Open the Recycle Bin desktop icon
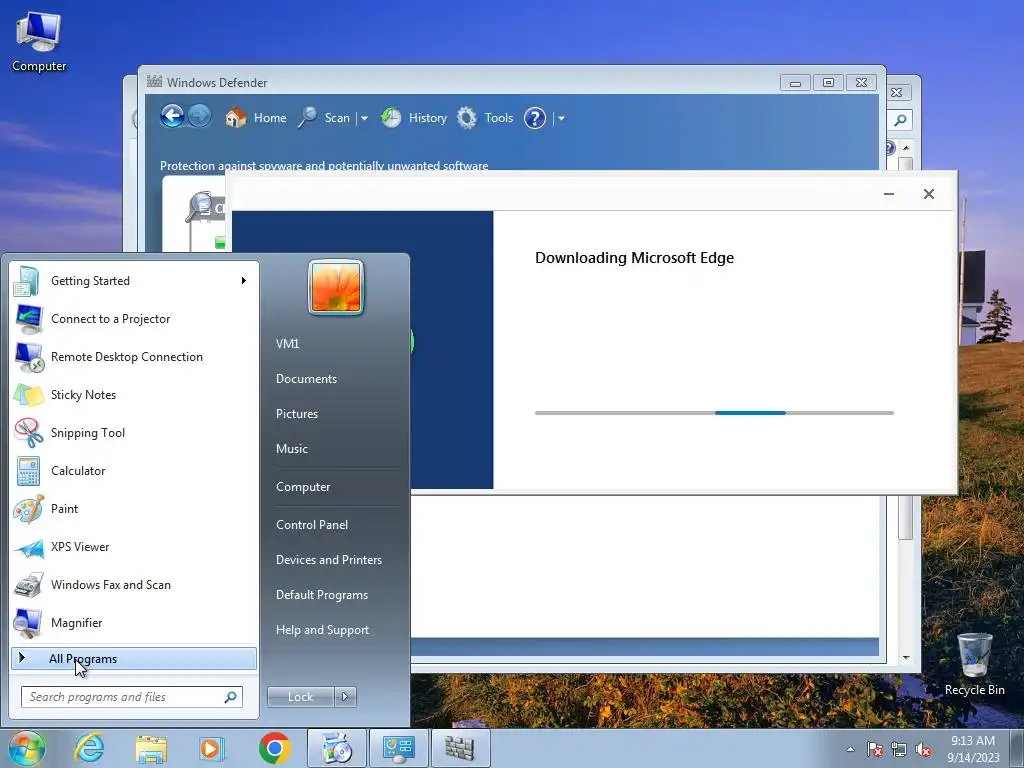This screenshot has height=768, width=1024. pos(974,664)
